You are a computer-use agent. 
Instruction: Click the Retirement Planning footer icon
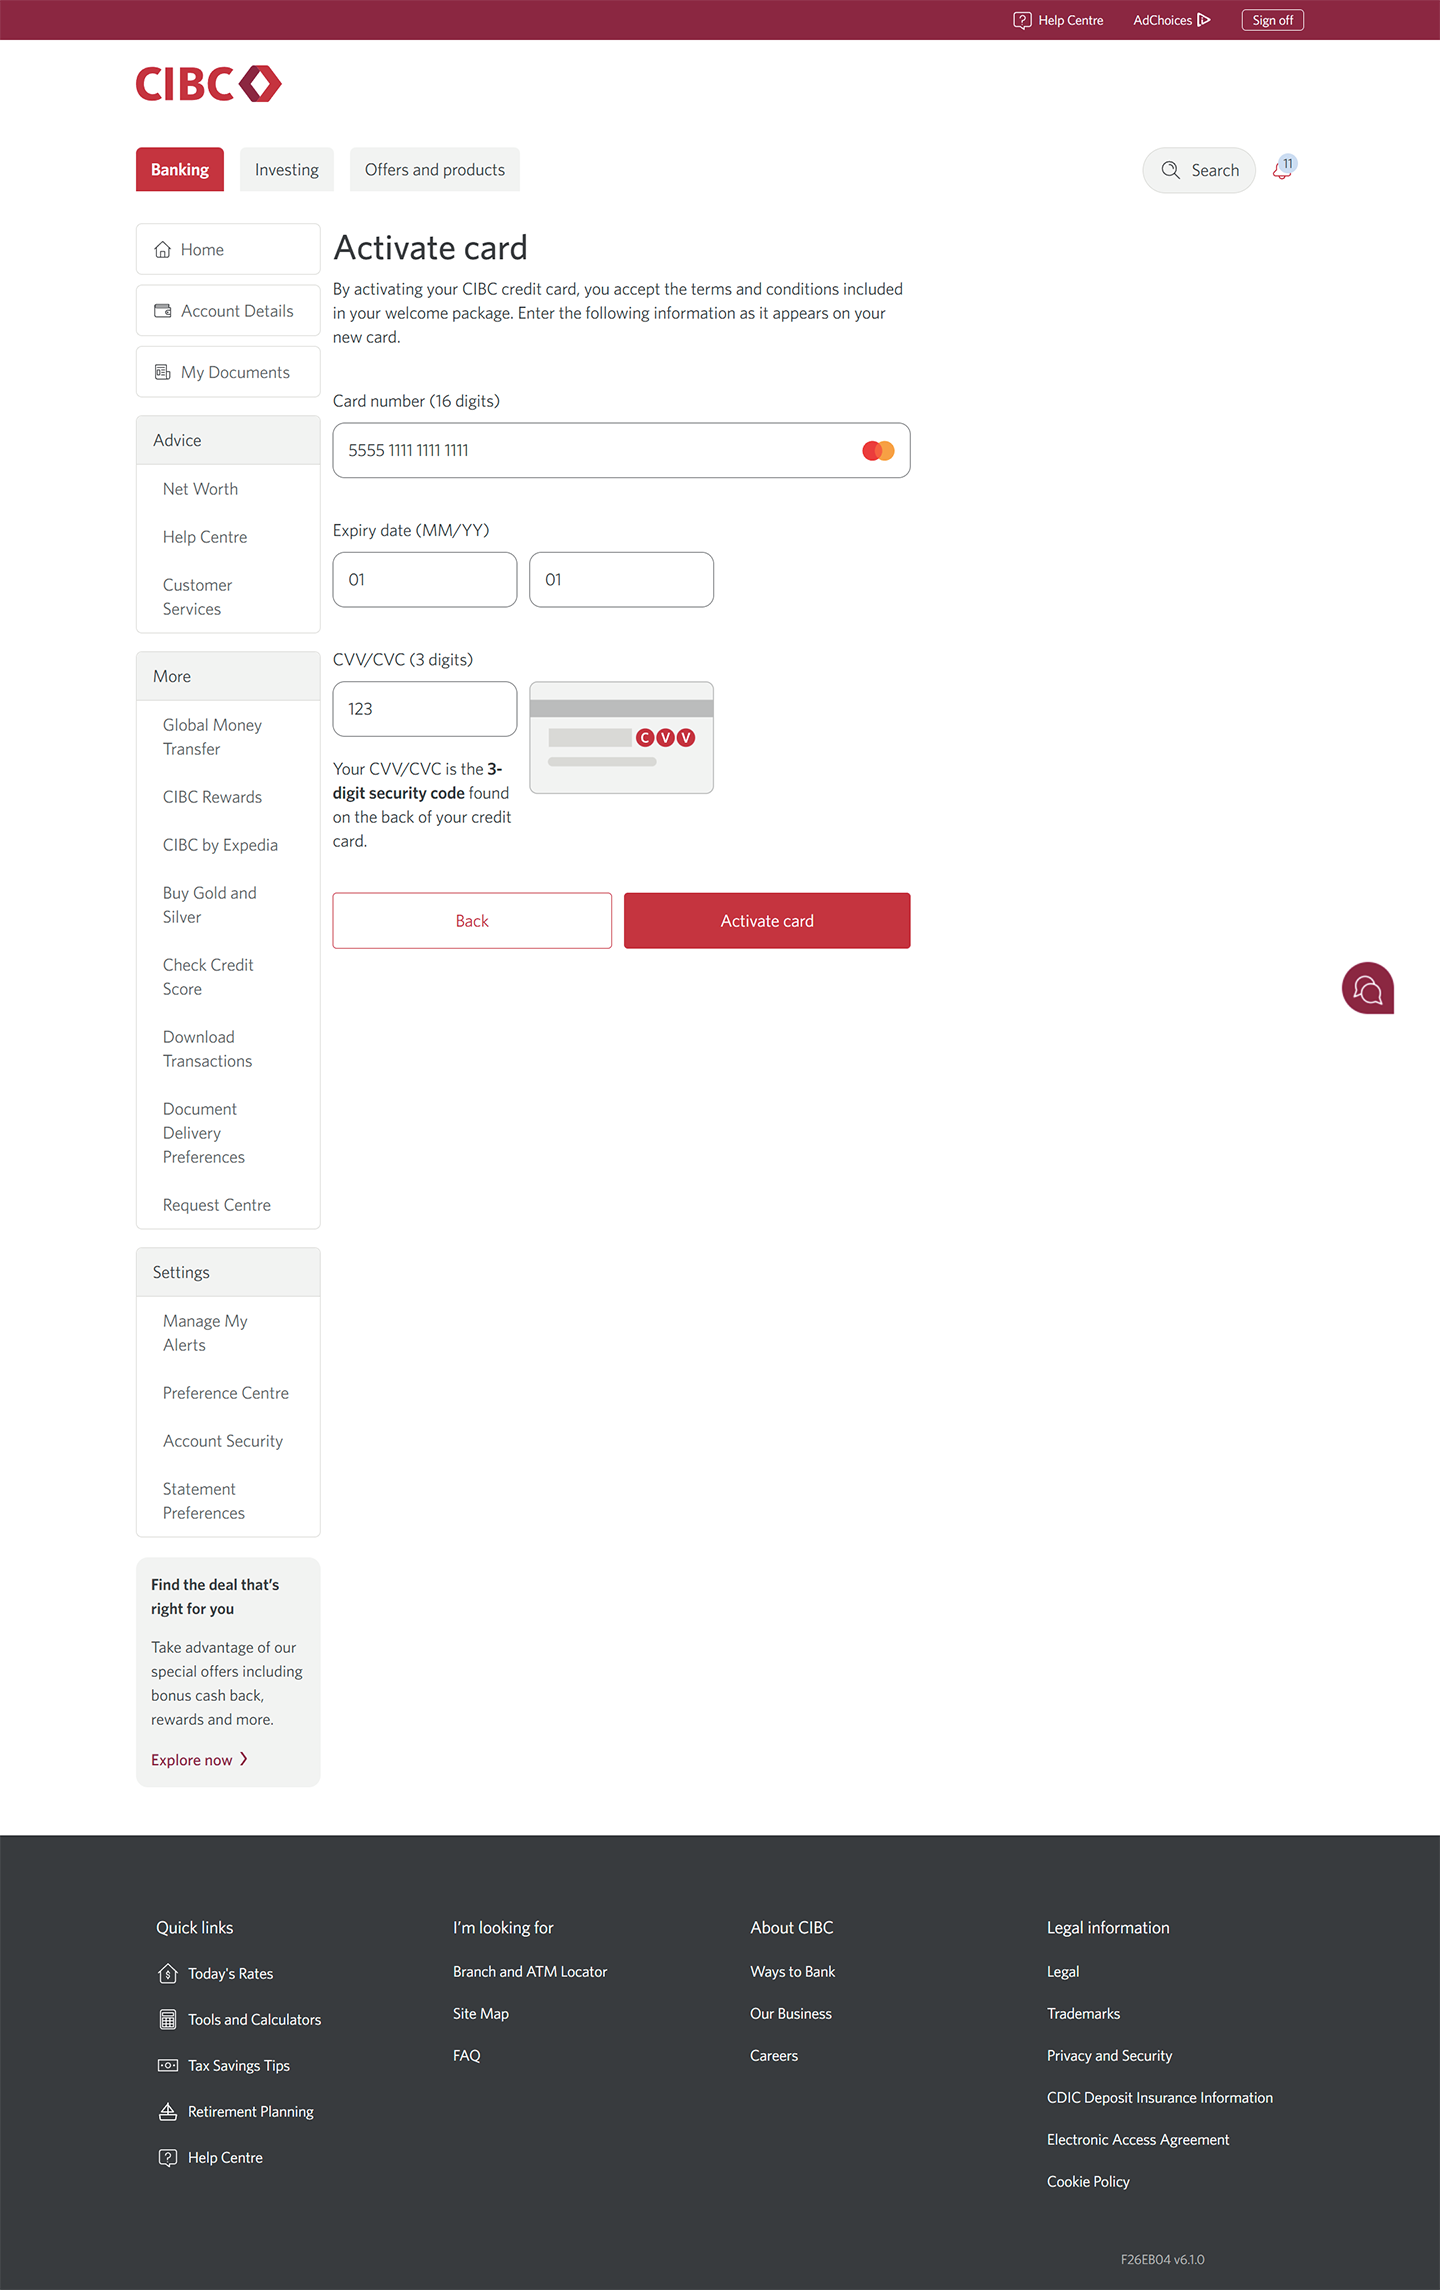(x=168, y=2111)
